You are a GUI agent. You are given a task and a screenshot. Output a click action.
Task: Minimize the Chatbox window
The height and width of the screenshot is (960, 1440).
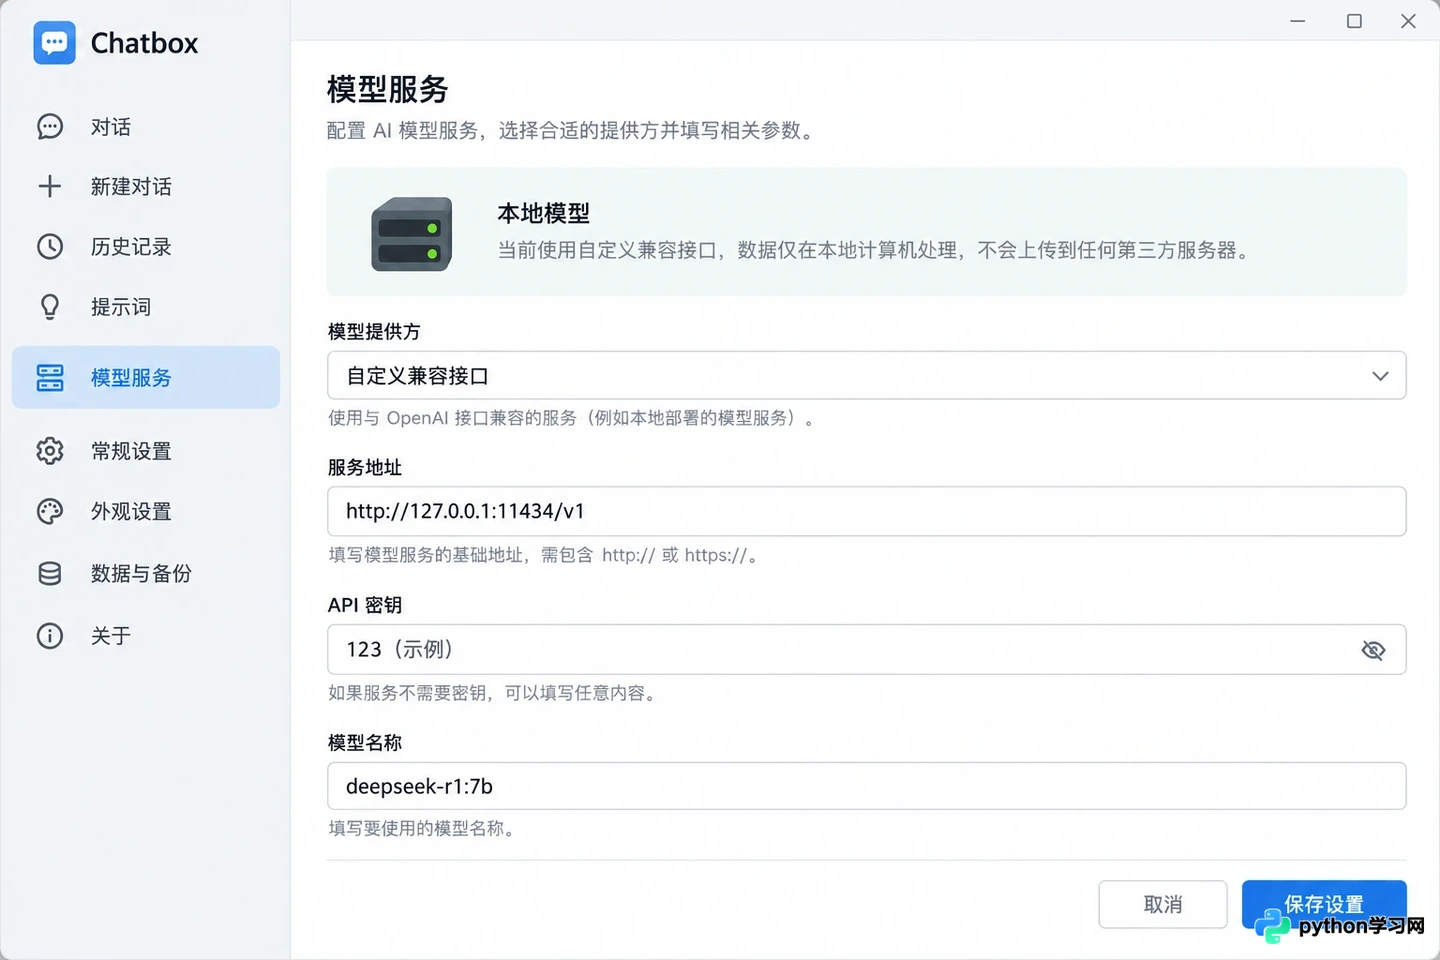click(x=1298, y=21)
